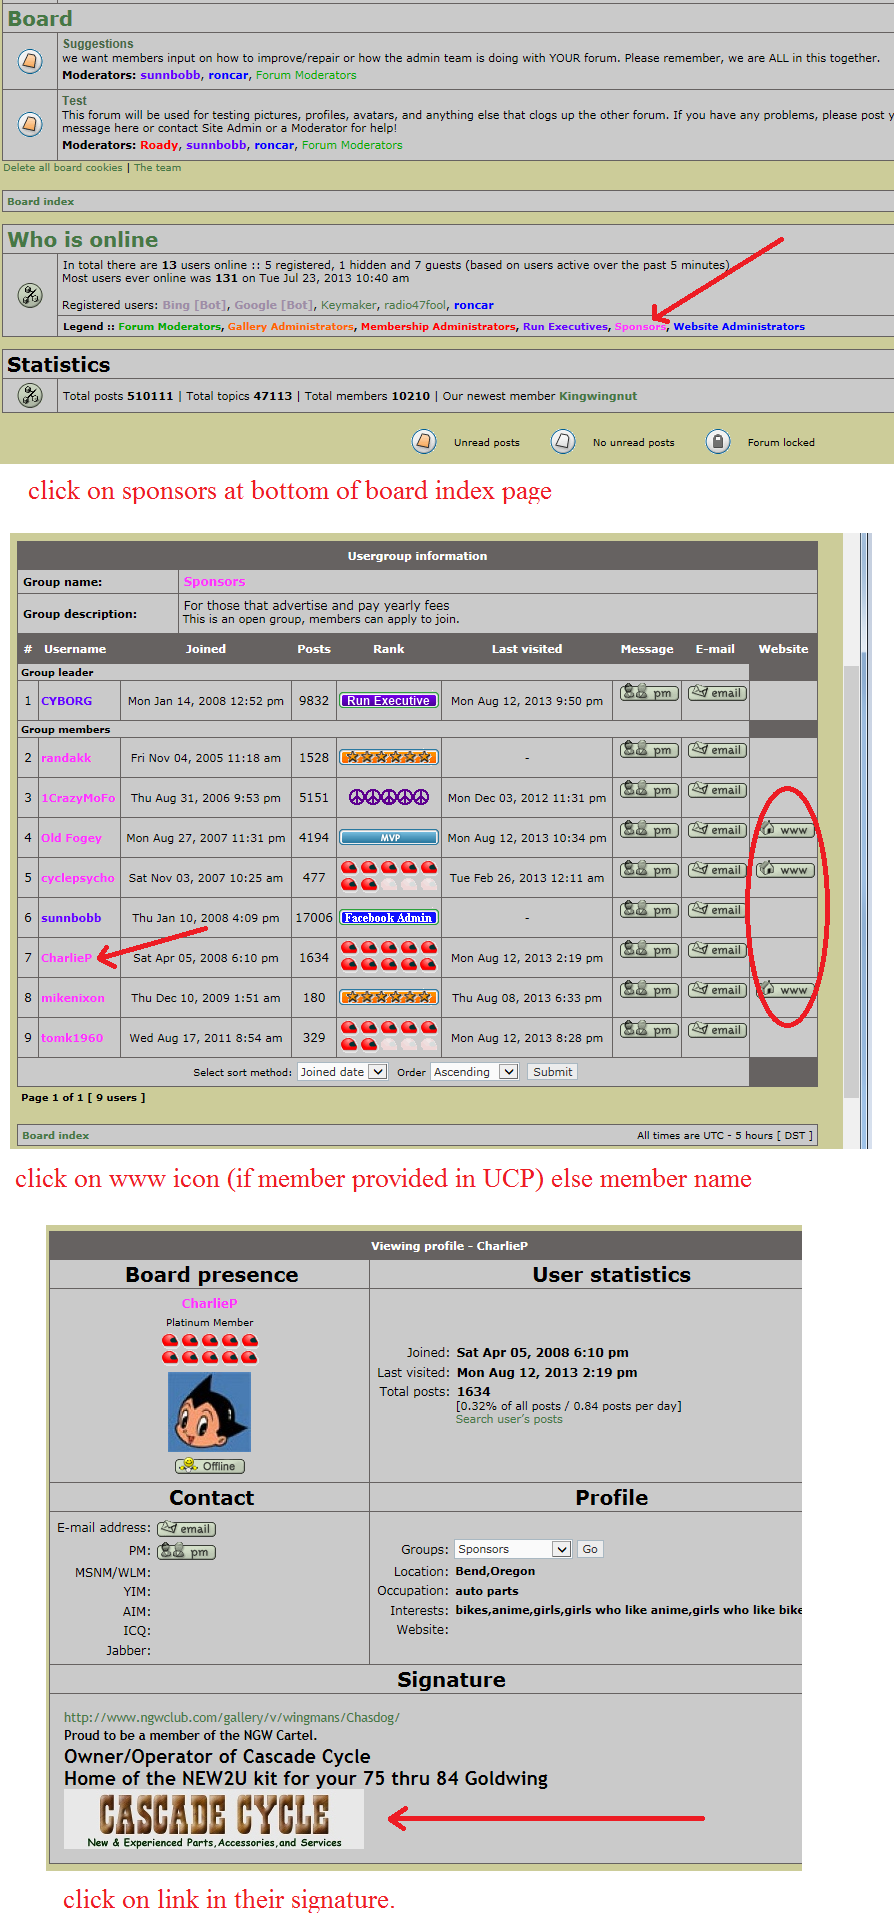Open cyclepsycho's www website icon
This screenshot has height=1930, width=894.
[785, 870]
